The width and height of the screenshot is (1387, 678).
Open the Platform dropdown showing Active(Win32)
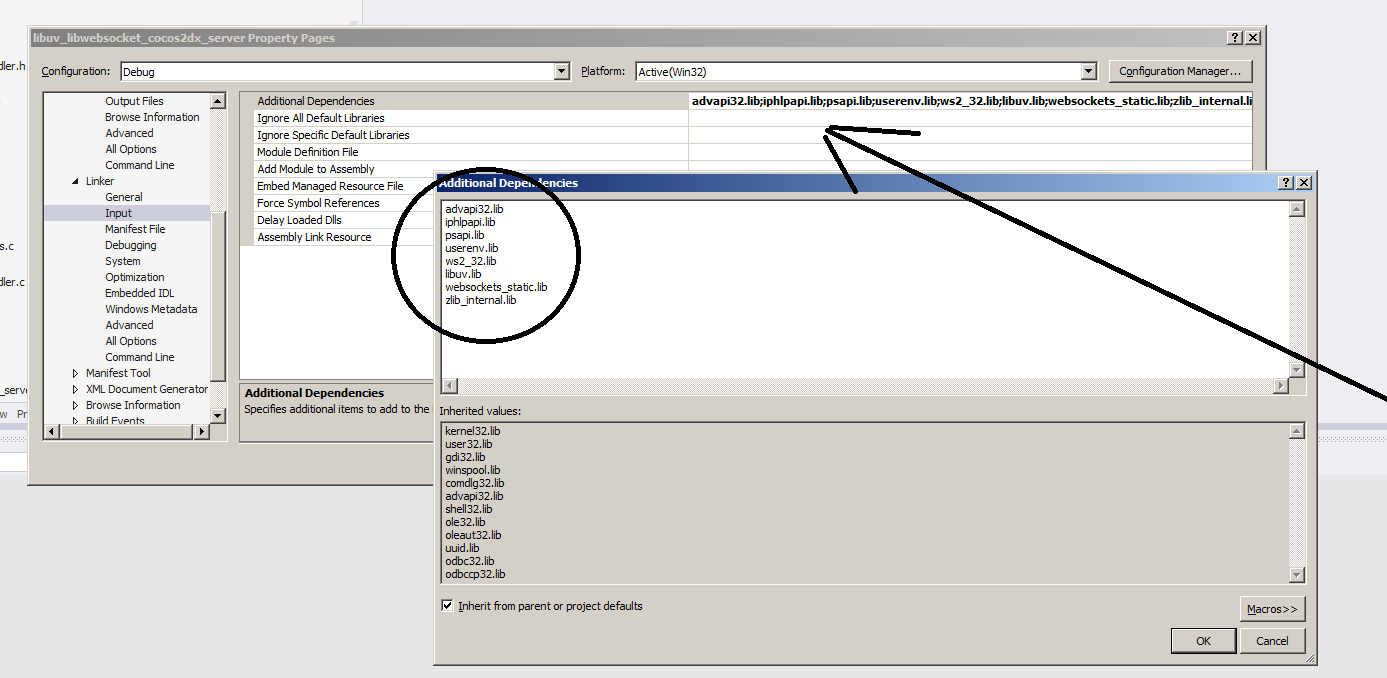point(1089,71)
